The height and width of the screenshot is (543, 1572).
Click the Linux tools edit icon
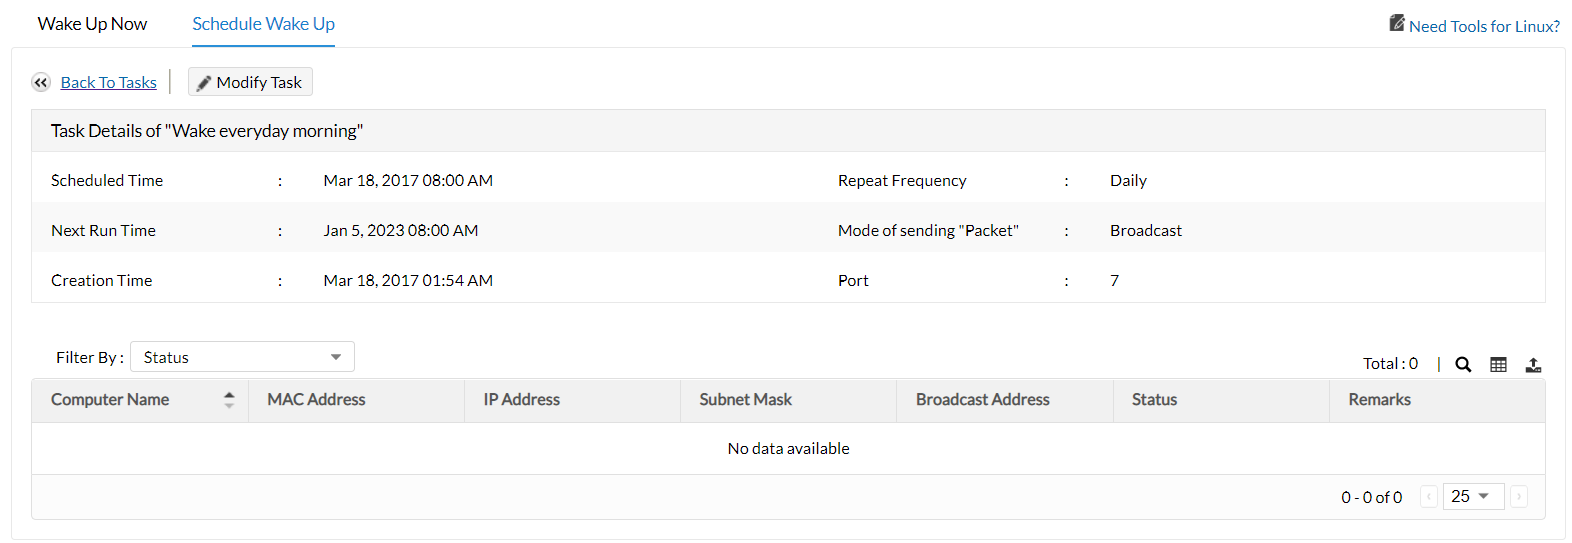[1397, 23]
